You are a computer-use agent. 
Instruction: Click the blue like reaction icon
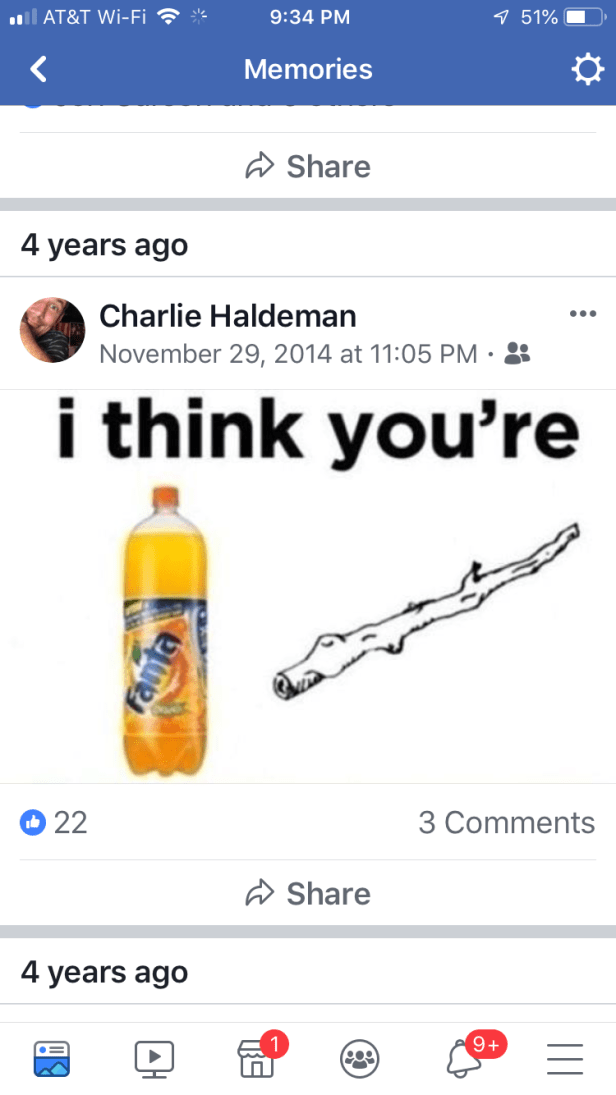click(33, 822)
